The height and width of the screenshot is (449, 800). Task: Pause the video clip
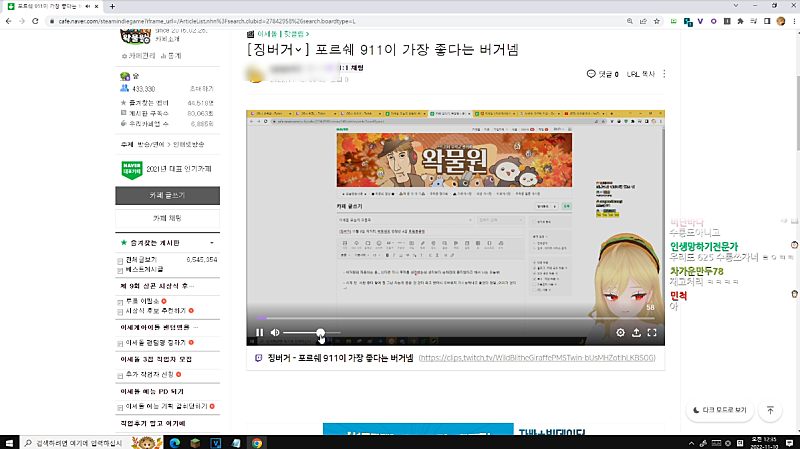pyautogui.click(x=259, y=332)
